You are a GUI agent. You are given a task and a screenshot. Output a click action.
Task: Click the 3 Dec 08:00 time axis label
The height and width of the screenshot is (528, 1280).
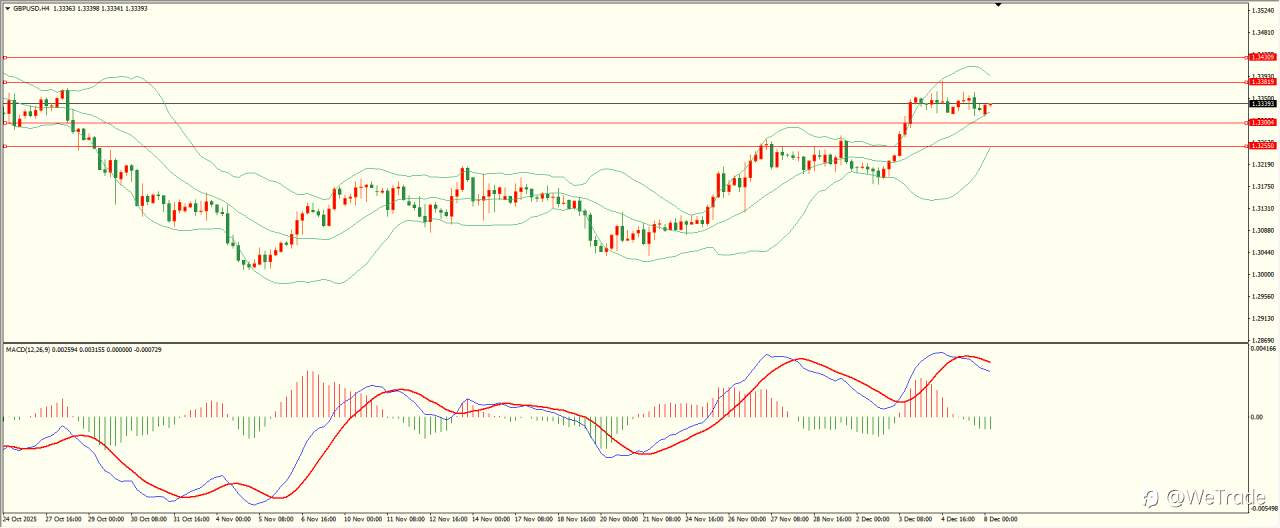[x=915, y=520]
